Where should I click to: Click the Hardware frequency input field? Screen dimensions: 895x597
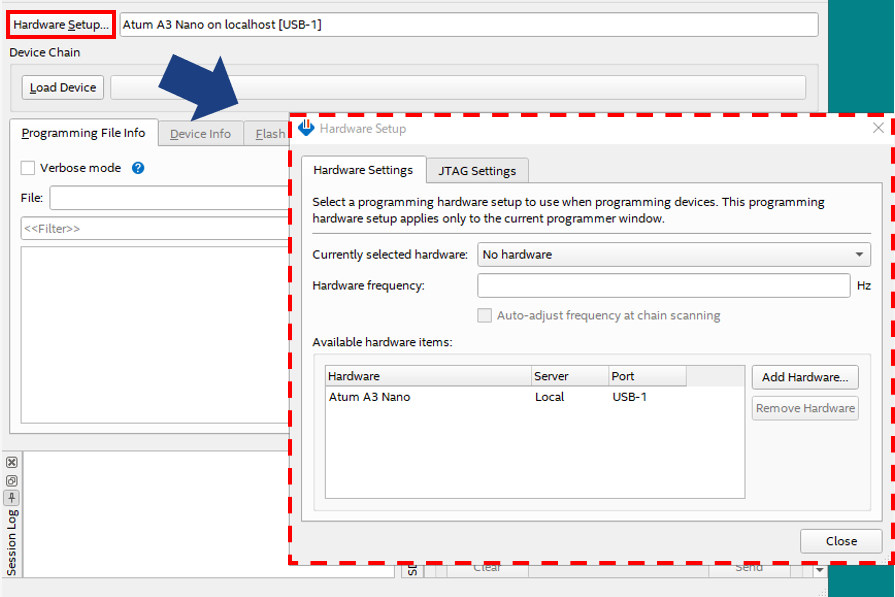(663, 286)
